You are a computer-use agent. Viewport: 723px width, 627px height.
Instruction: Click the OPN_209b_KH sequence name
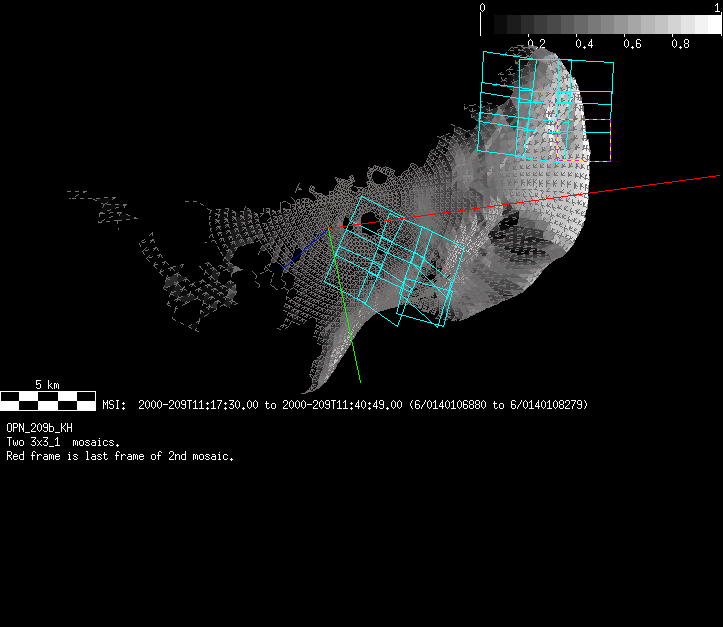click(x=39, y=427)
